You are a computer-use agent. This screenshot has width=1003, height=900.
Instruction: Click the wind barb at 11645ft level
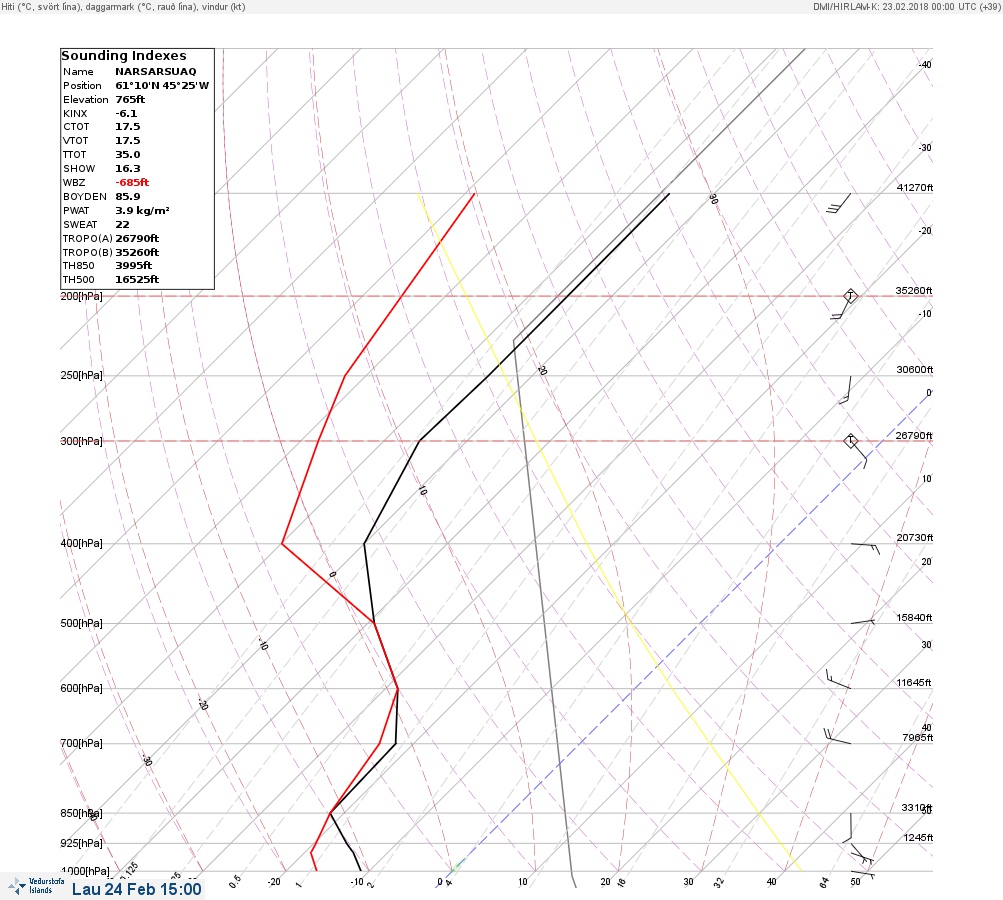[x=838, y=679]
